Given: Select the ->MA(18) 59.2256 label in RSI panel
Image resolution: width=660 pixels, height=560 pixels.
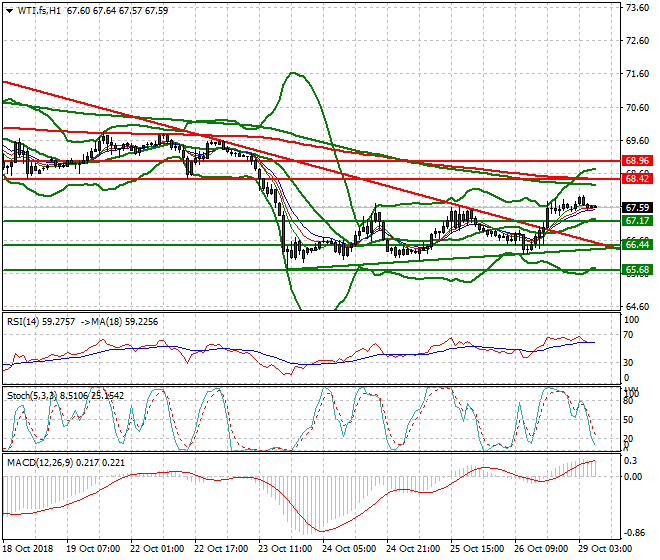Looking at the screenshot, I should tap(119, 322).
